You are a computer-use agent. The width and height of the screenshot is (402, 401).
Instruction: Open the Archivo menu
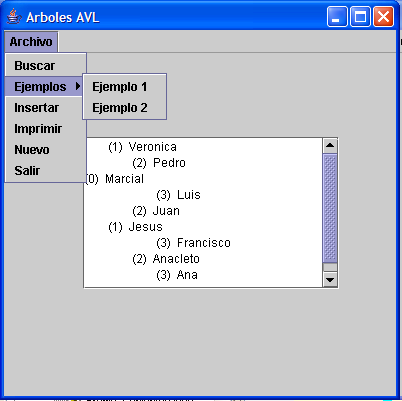[x=31, y=42]
